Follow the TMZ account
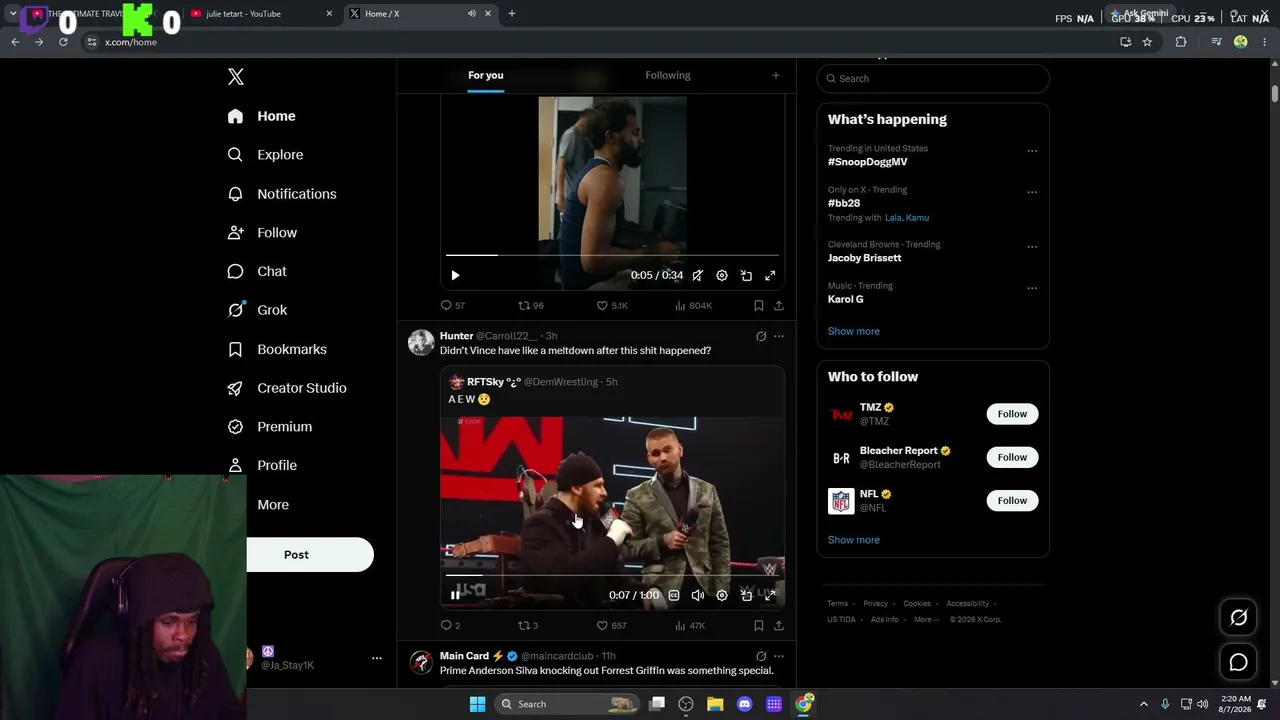1280x720 pixels. click(1012, 414)
